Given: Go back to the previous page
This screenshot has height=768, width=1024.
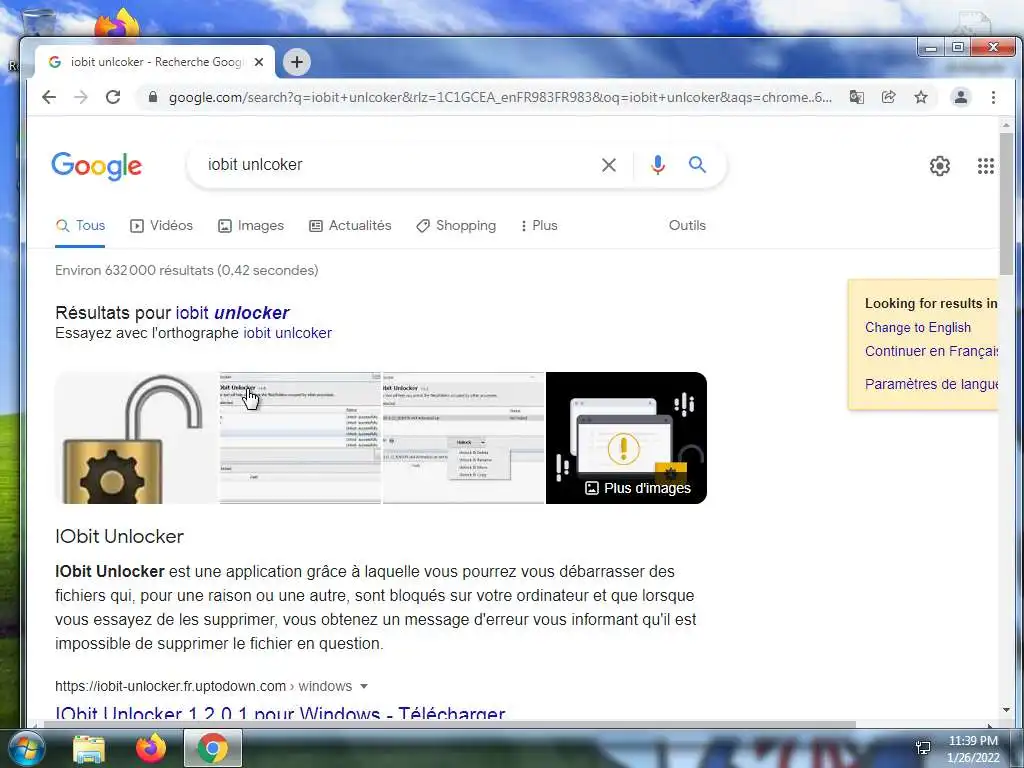Looking at the screenshot, I should (49, 97).
